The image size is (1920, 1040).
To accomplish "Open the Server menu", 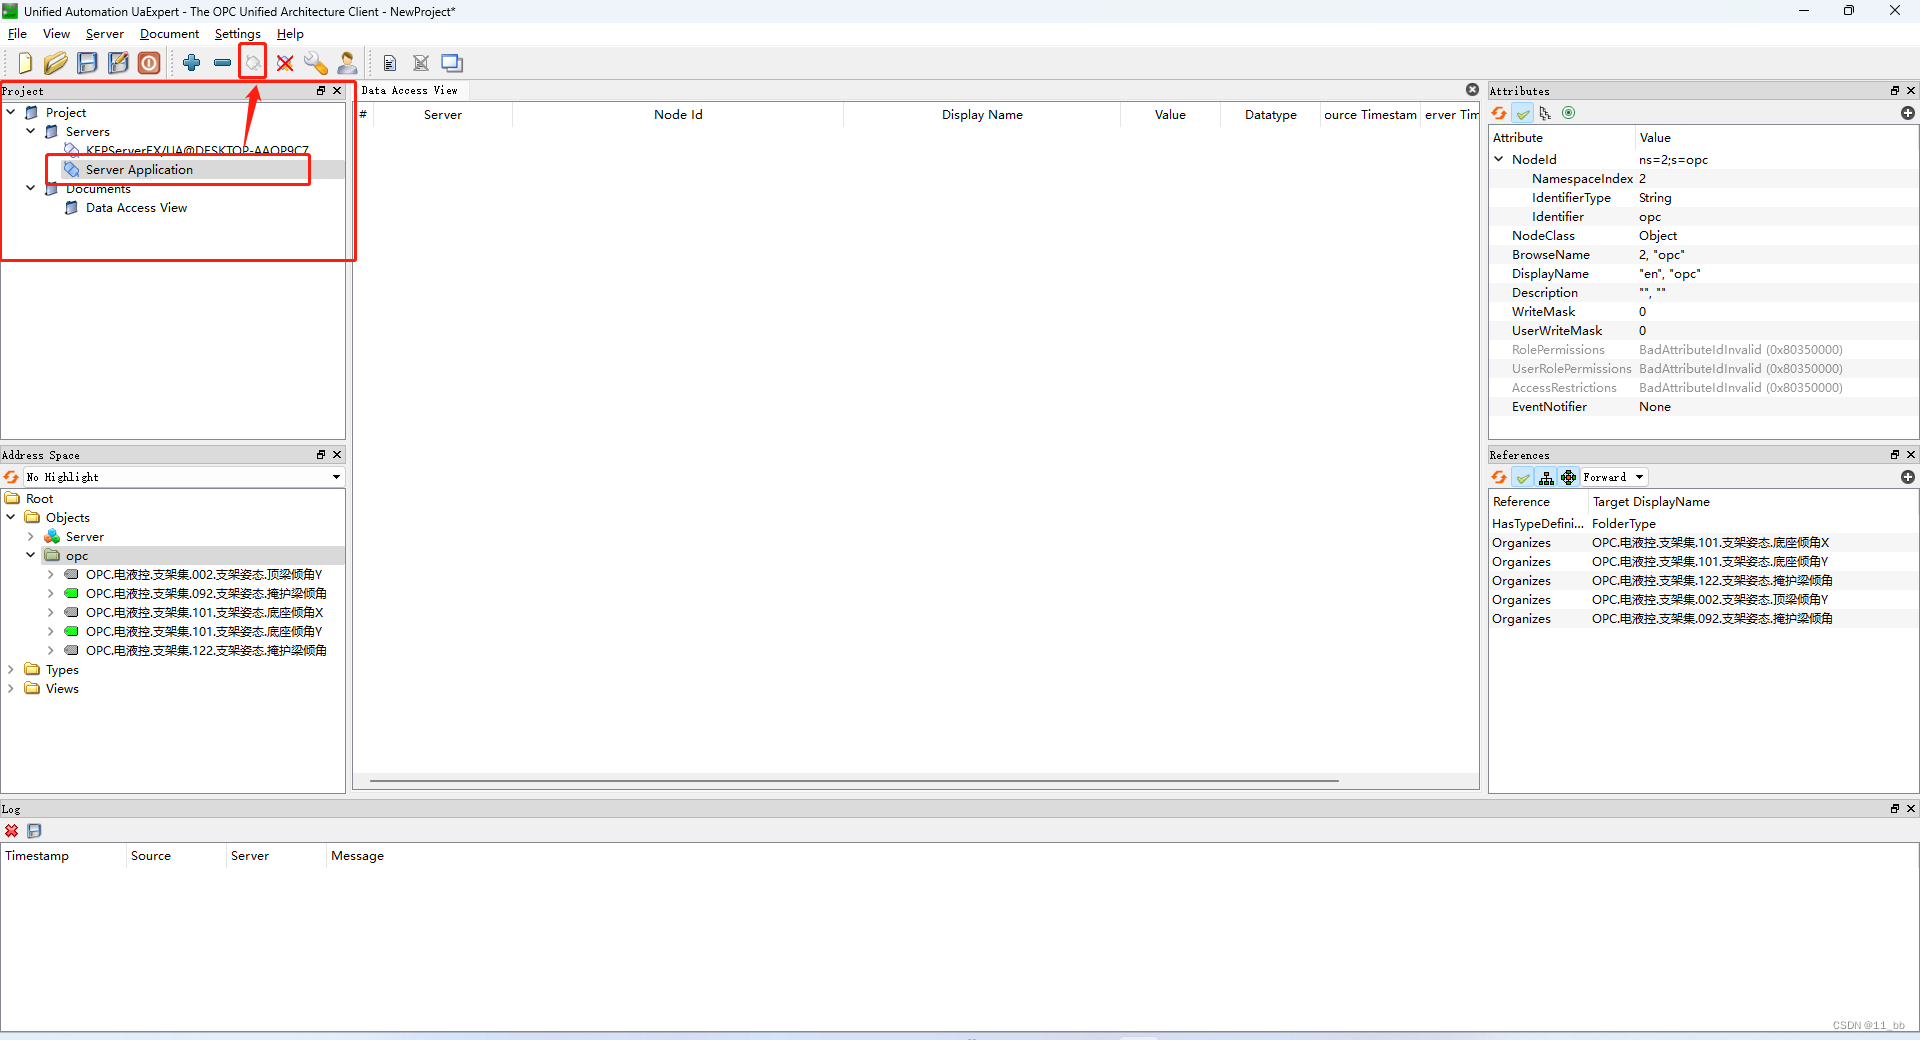I will coord(105,34).
